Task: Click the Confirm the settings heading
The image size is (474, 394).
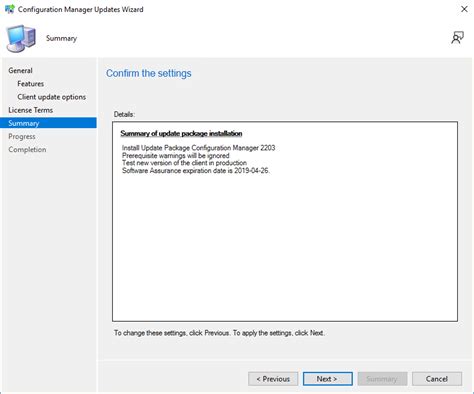Action: [149, 73]
